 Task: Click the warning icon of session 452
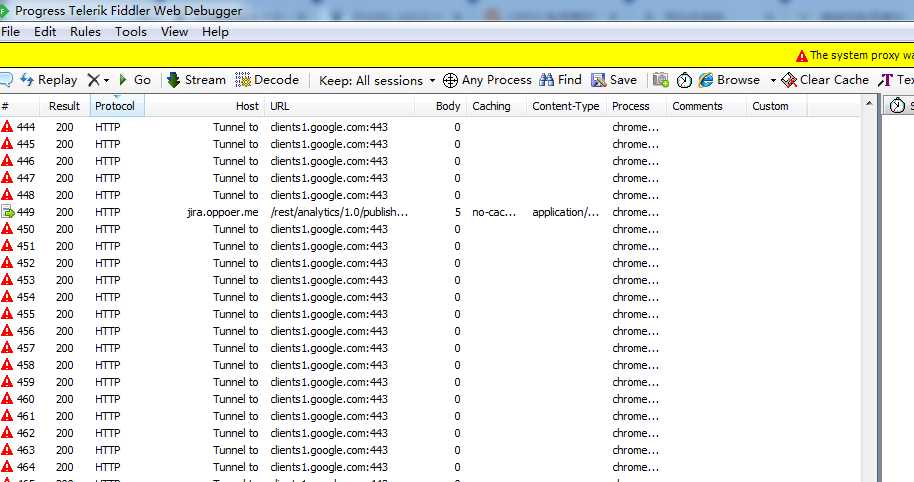7,262
